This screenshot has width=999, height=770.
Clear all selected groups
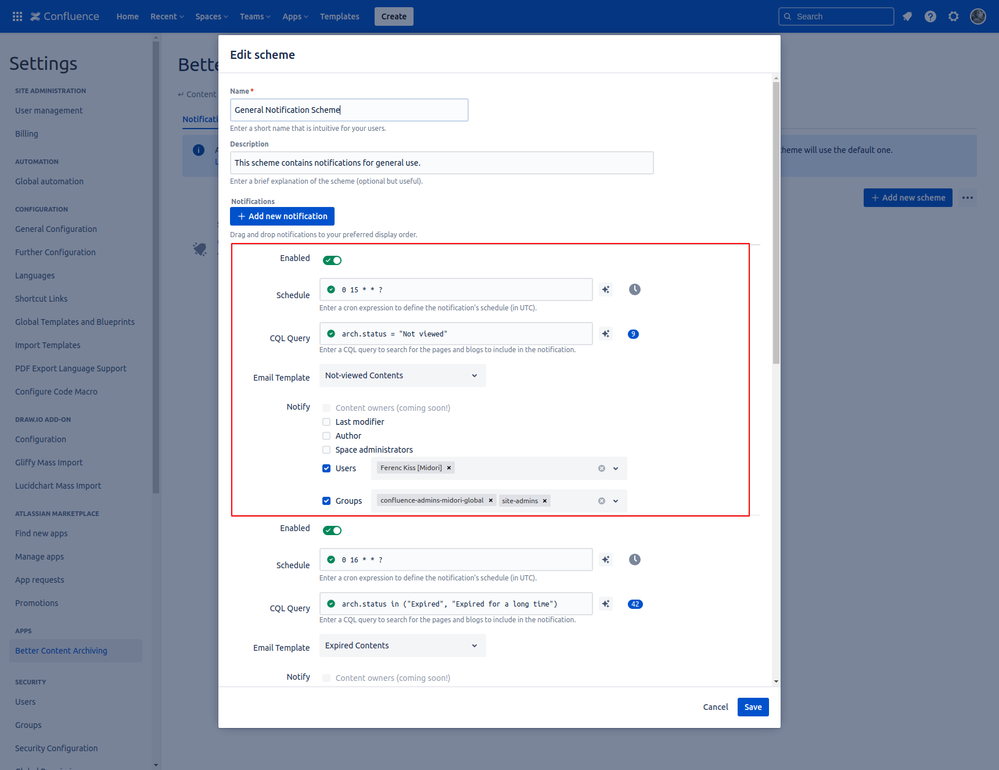click(601, 501)
